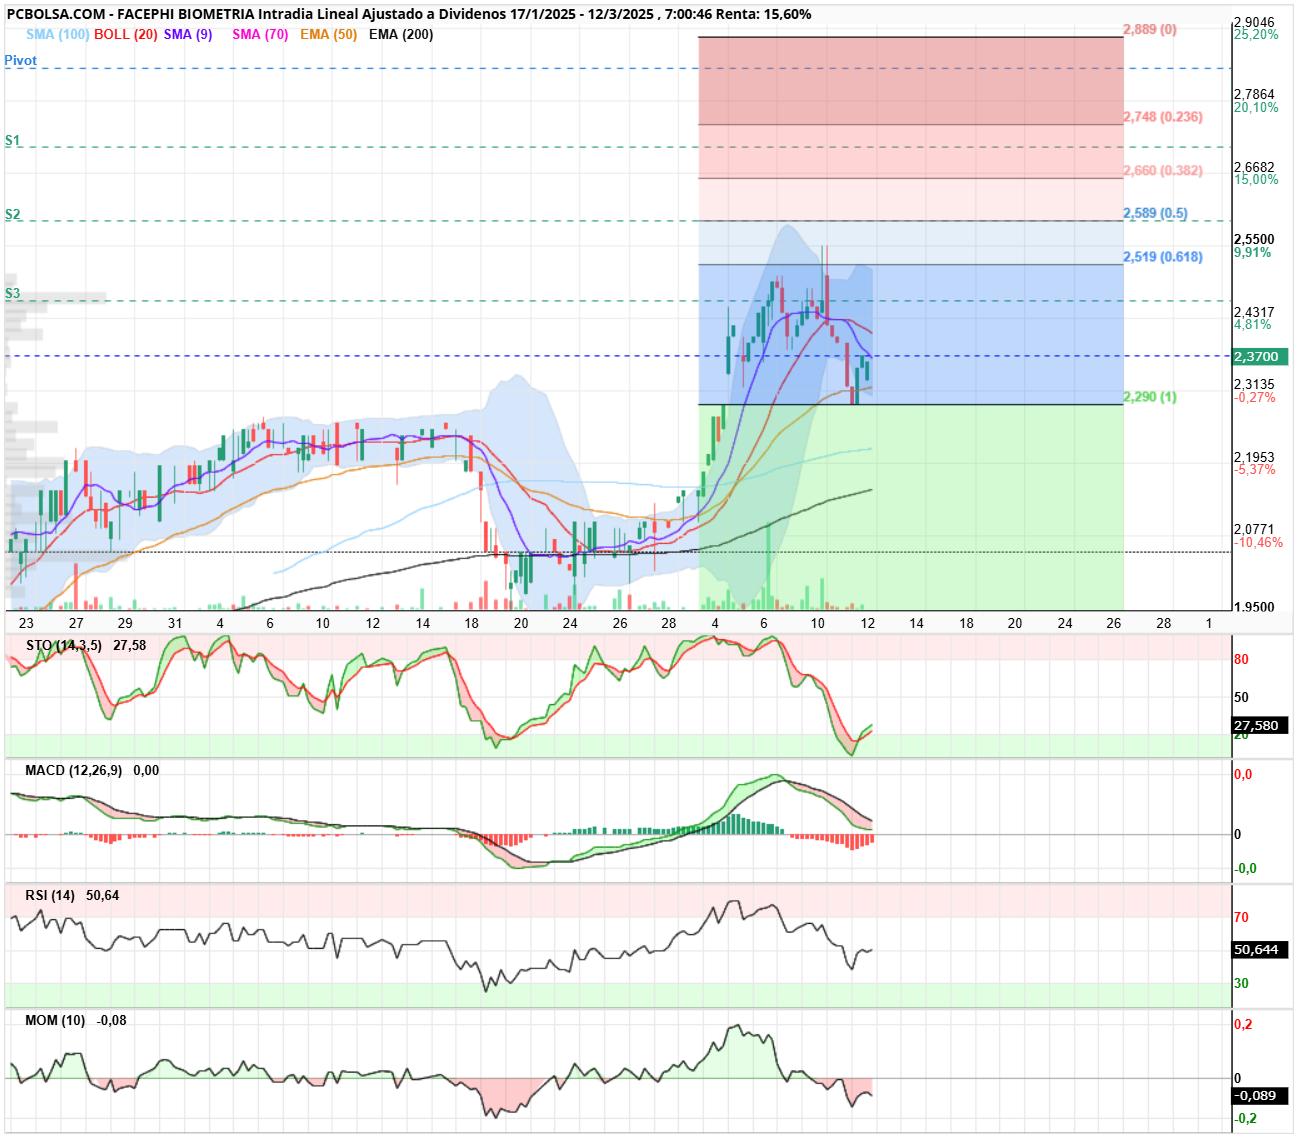
Task: Click price axis value 2,9046
Action: click(x=1254, y=22)
